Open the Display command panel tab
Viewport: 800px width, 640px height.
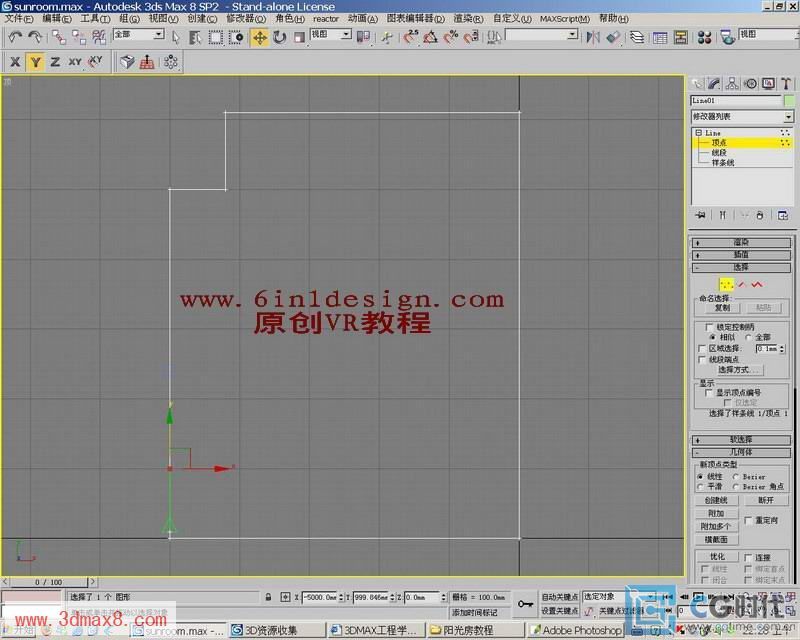coord(768,84)
